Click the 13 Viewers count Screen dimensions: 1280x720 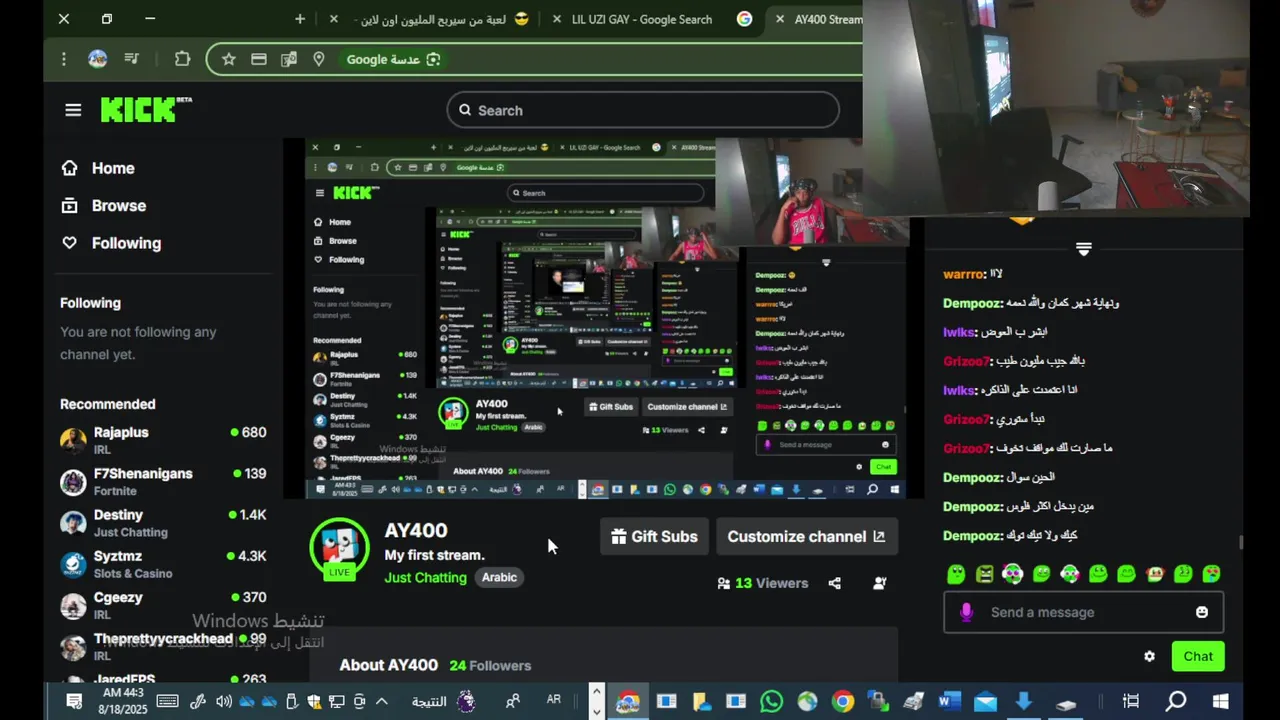click(762, 583)
